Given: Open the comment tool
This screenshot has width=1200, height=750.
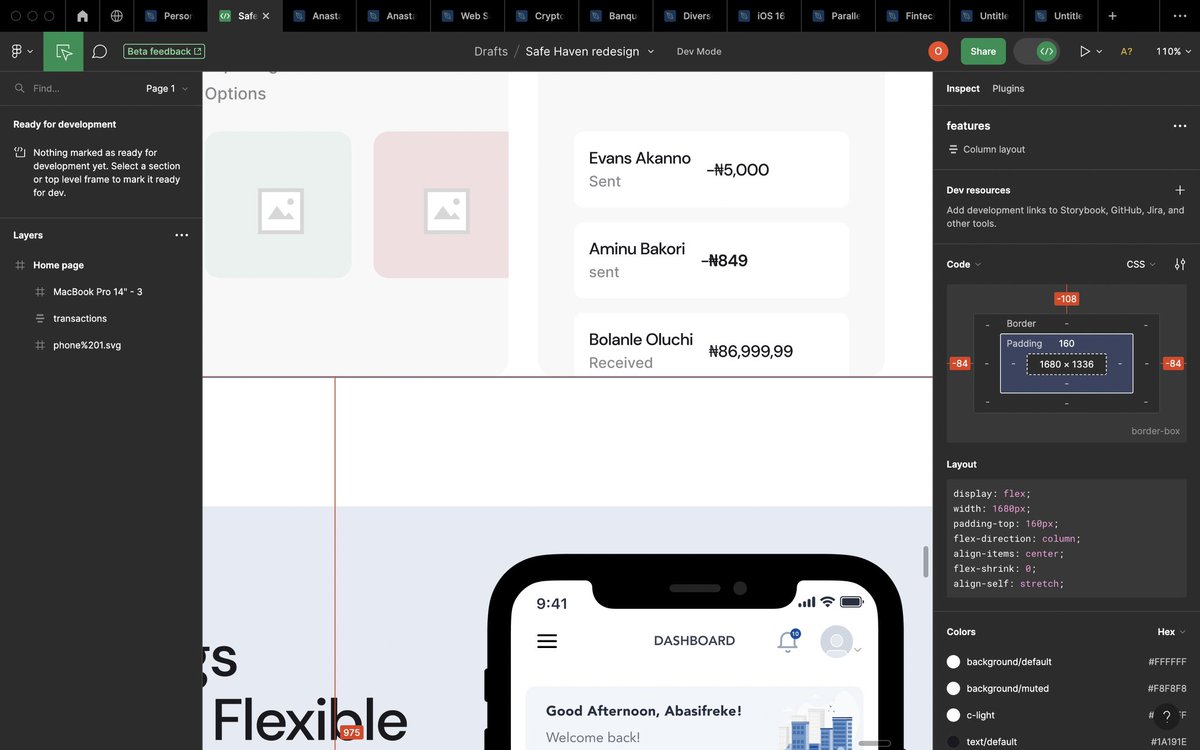Looking at the screenshot, I should (x=99, y=51).
